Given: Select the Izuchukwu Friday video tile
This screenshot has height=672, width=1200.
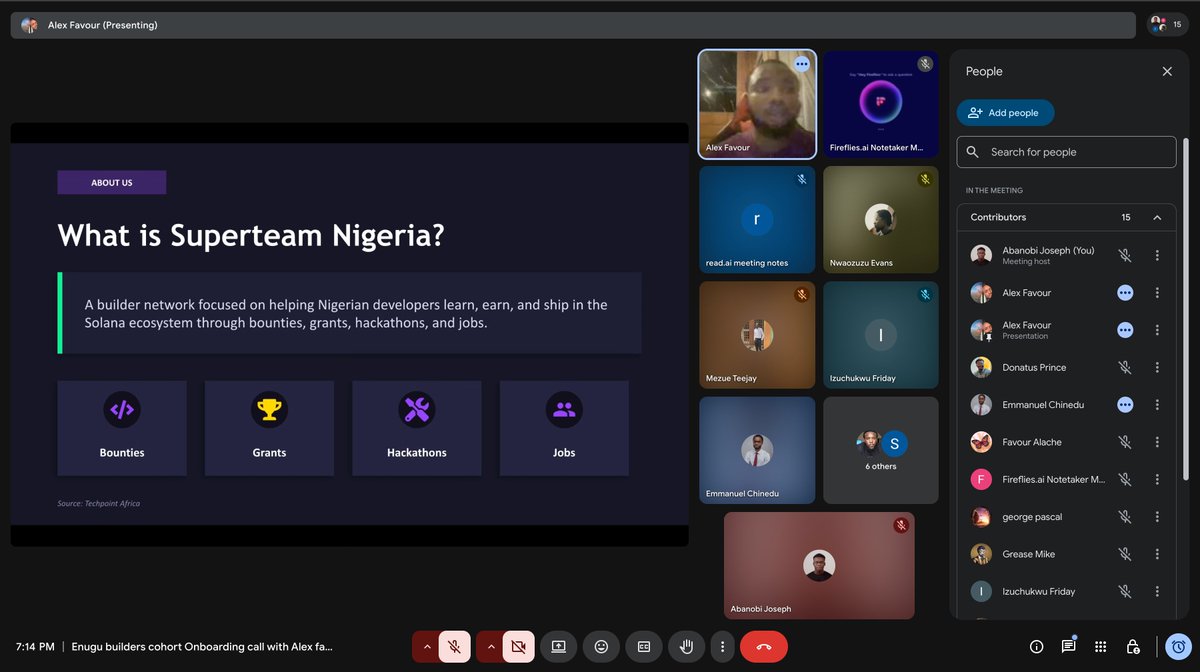Looking at the screenshot, I should (x=881, y=335).
